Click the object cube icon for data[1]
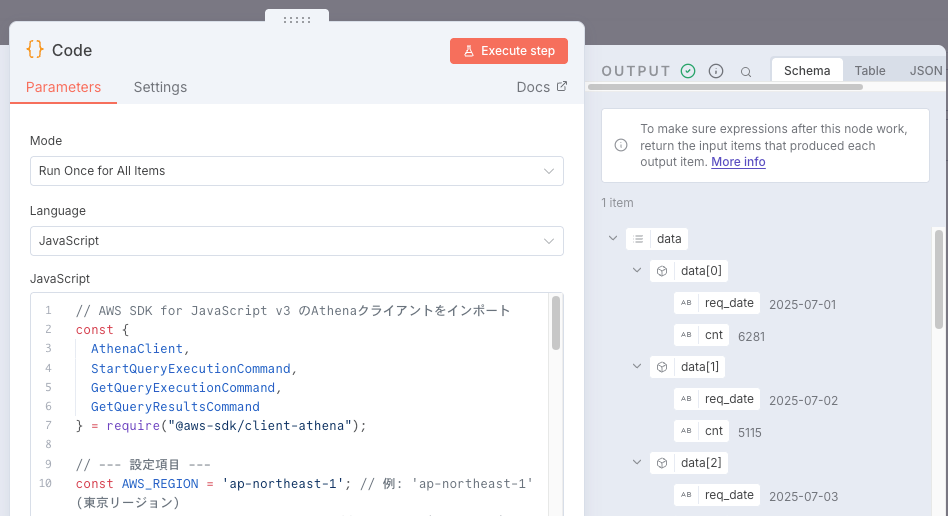Screen dimensions: 948x516 [x=662, y=367]
